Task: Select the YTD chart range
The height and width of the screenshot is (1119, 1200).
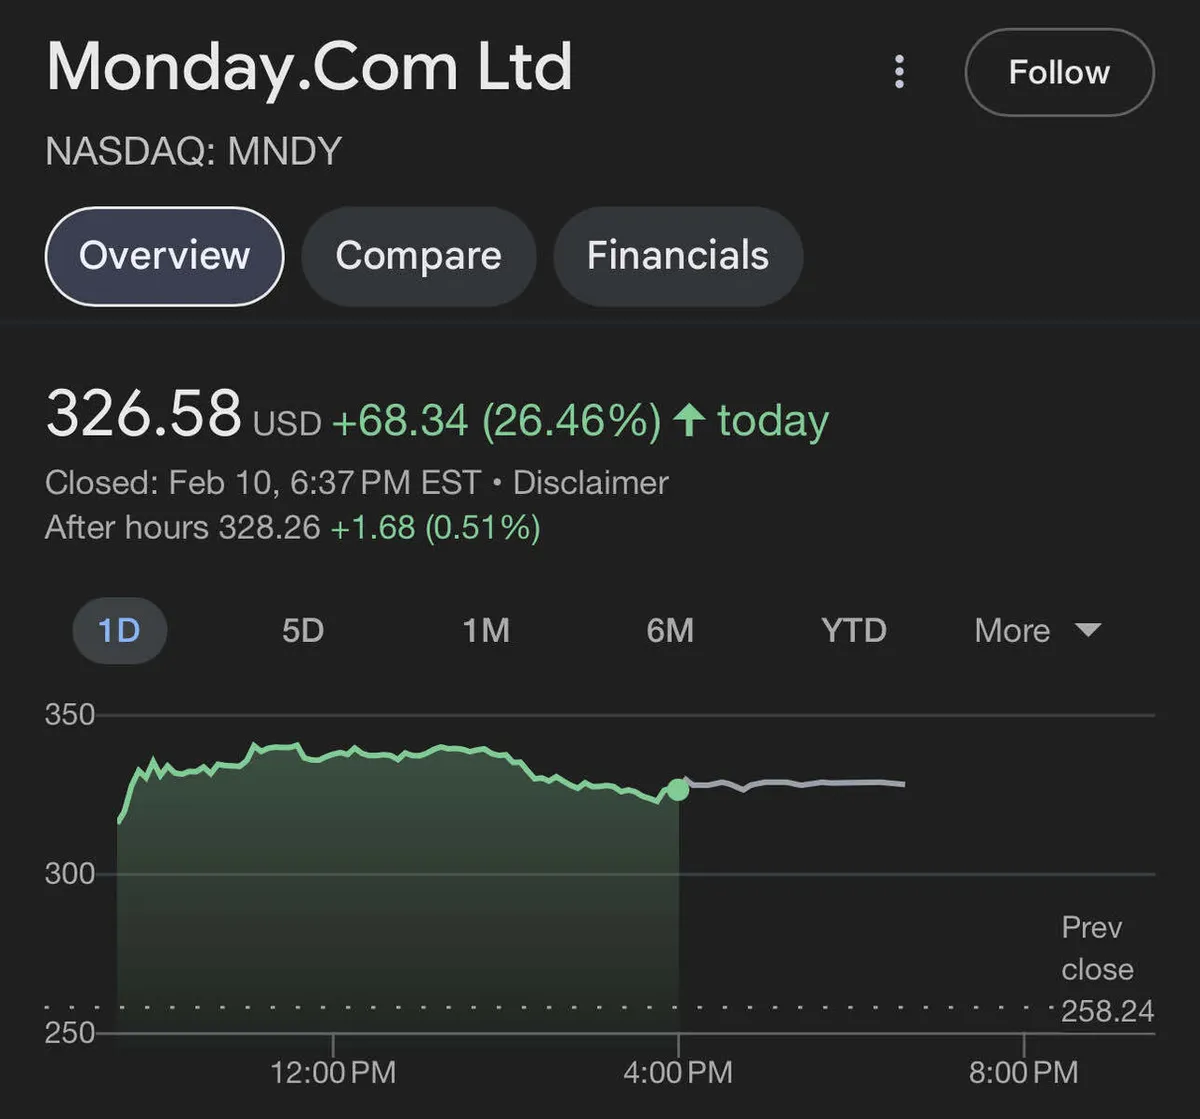Action: tap(854, 631)
